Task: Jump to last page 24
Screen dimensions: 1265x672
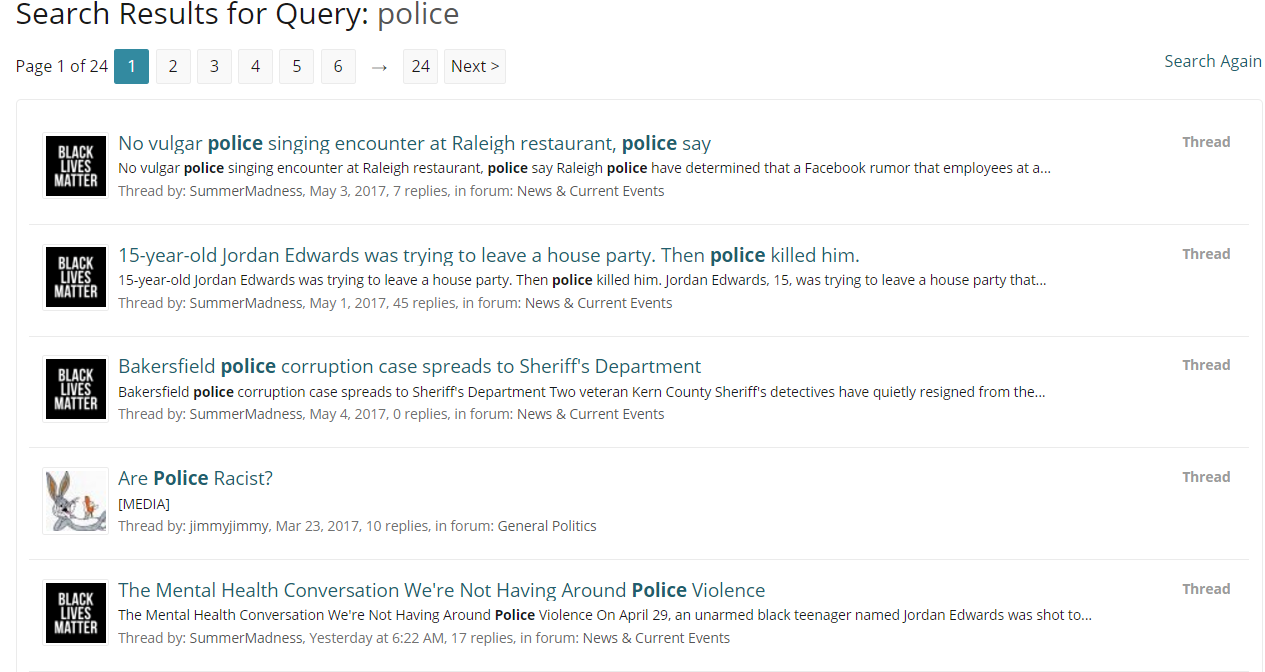Action: [420, 66]
